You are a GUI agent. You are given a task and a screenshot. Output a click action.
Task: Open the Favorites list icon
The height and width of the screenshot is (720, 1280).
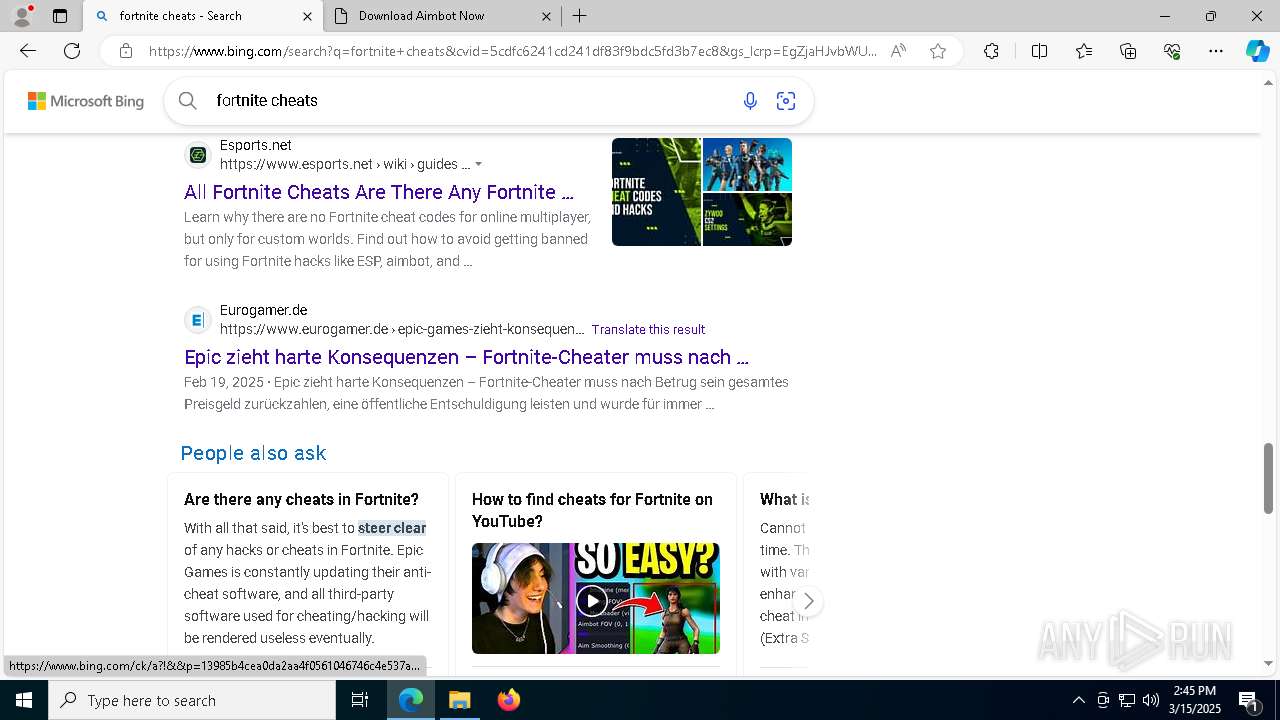(x=1084, y=51)
